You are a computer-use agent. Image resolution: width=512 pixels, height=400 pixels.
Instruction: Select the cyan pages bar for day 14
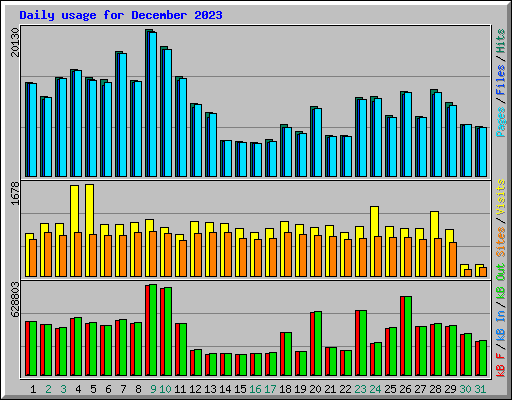click(228, 158)
